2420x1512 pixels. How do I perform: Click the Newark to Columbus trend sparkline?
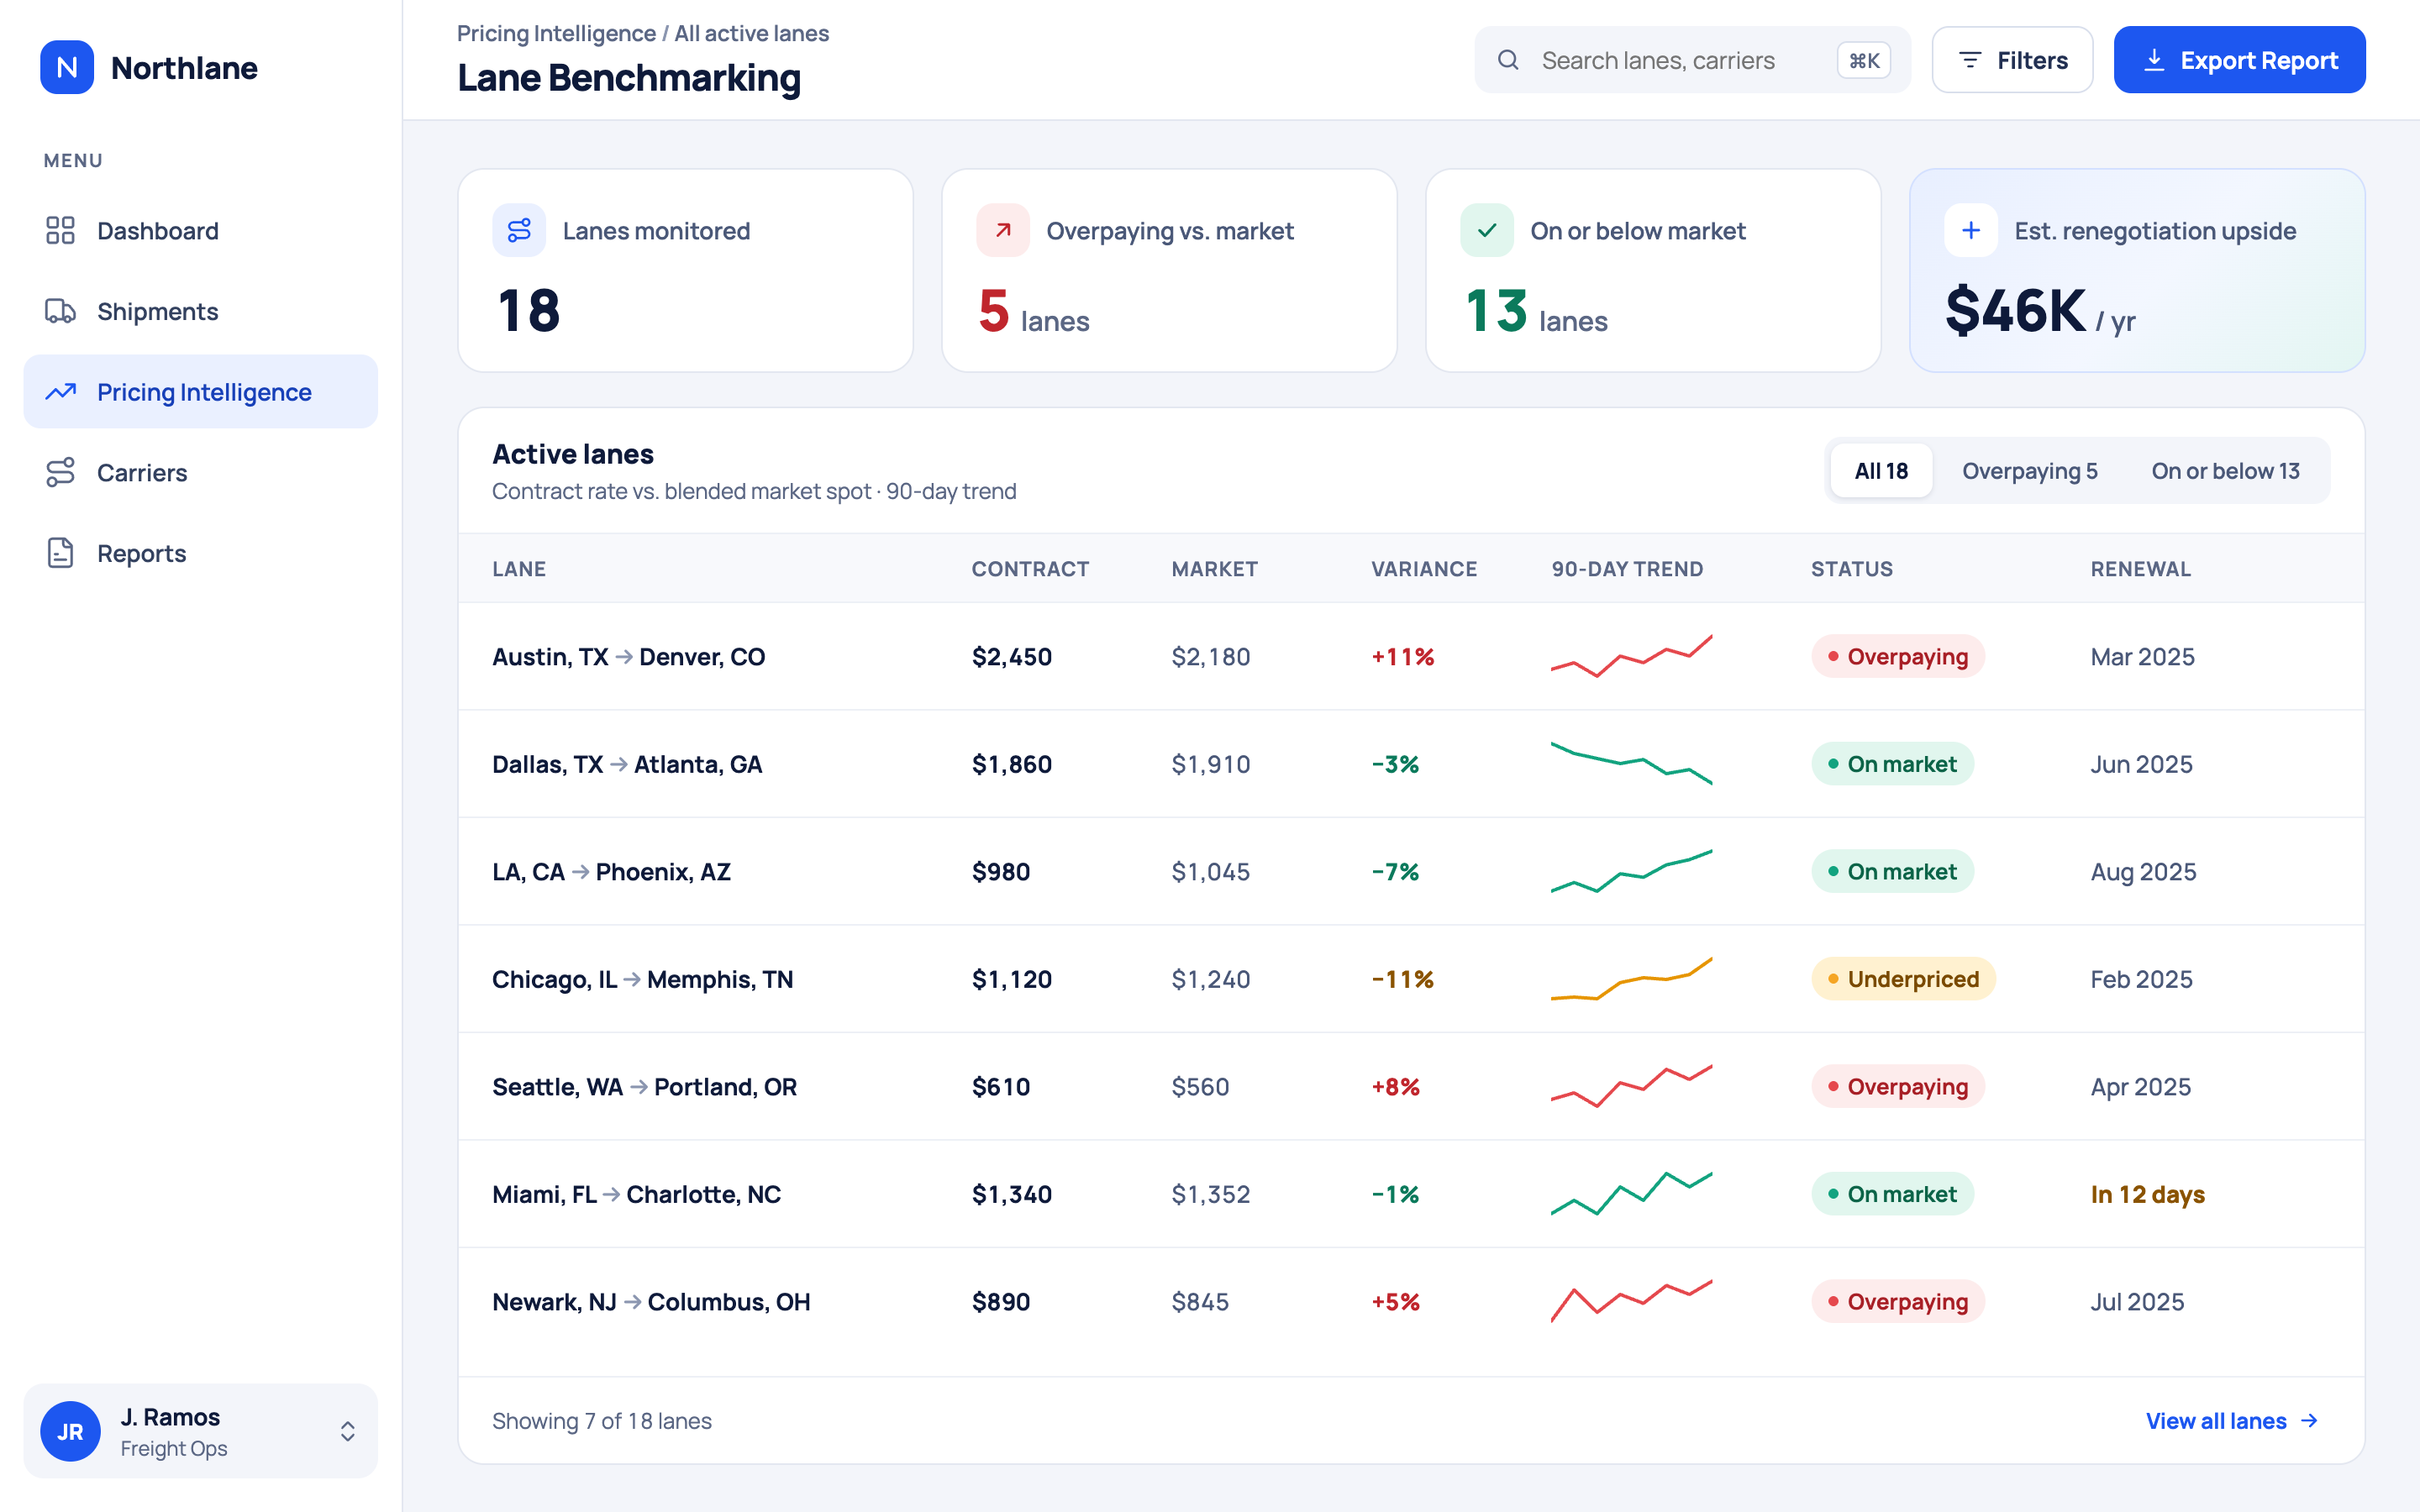1631,1301
